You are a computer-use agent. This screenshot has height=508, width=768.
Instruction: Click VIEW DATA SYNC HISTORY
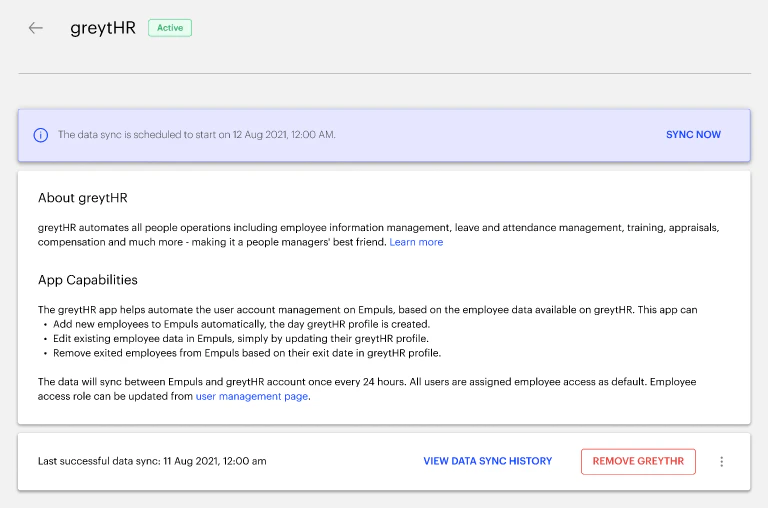pyautogui.click(x=487, y=461)
